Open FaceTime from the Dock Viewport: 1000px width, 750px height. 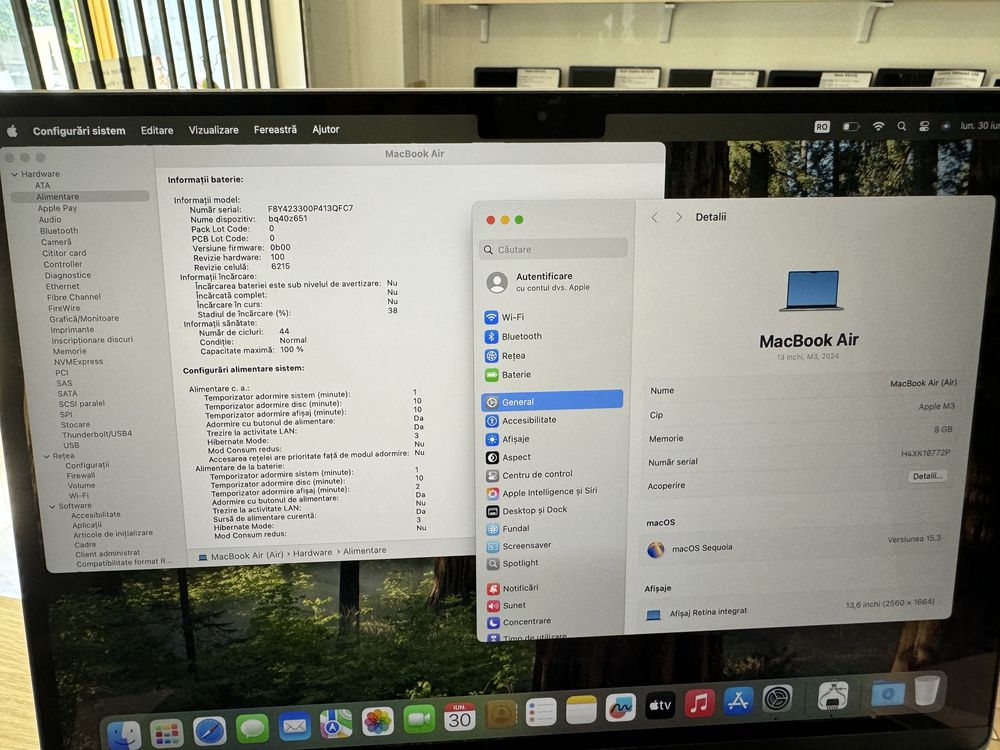click(418, 719)
